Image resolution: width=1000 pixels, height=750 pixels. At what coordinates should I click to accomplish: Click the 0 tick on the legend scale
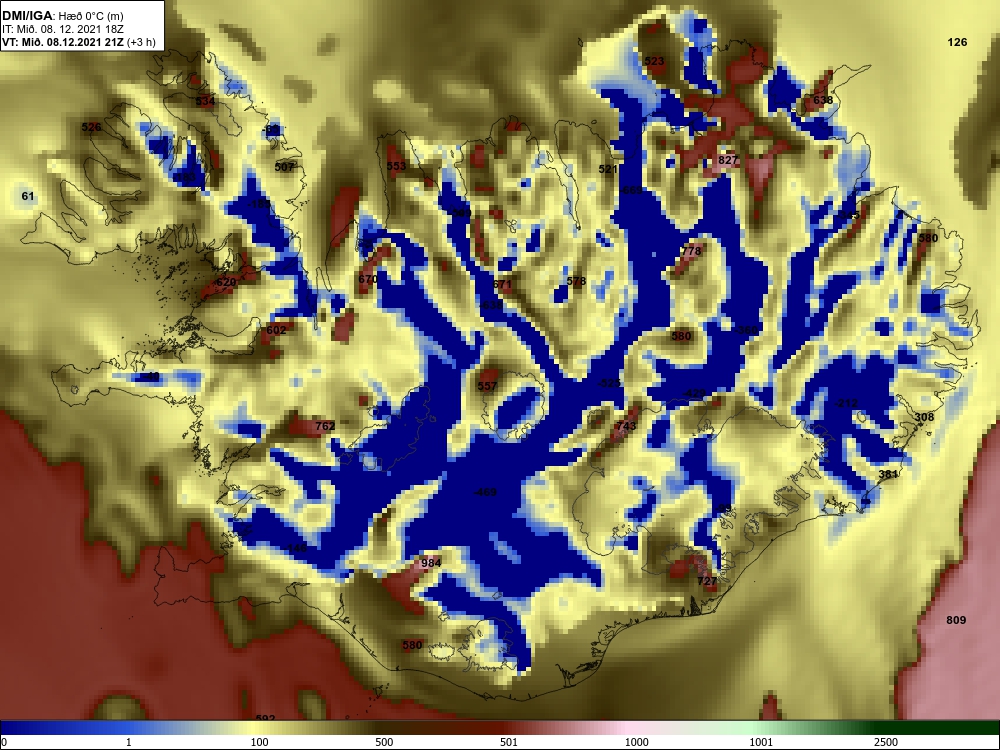[4, 742]
